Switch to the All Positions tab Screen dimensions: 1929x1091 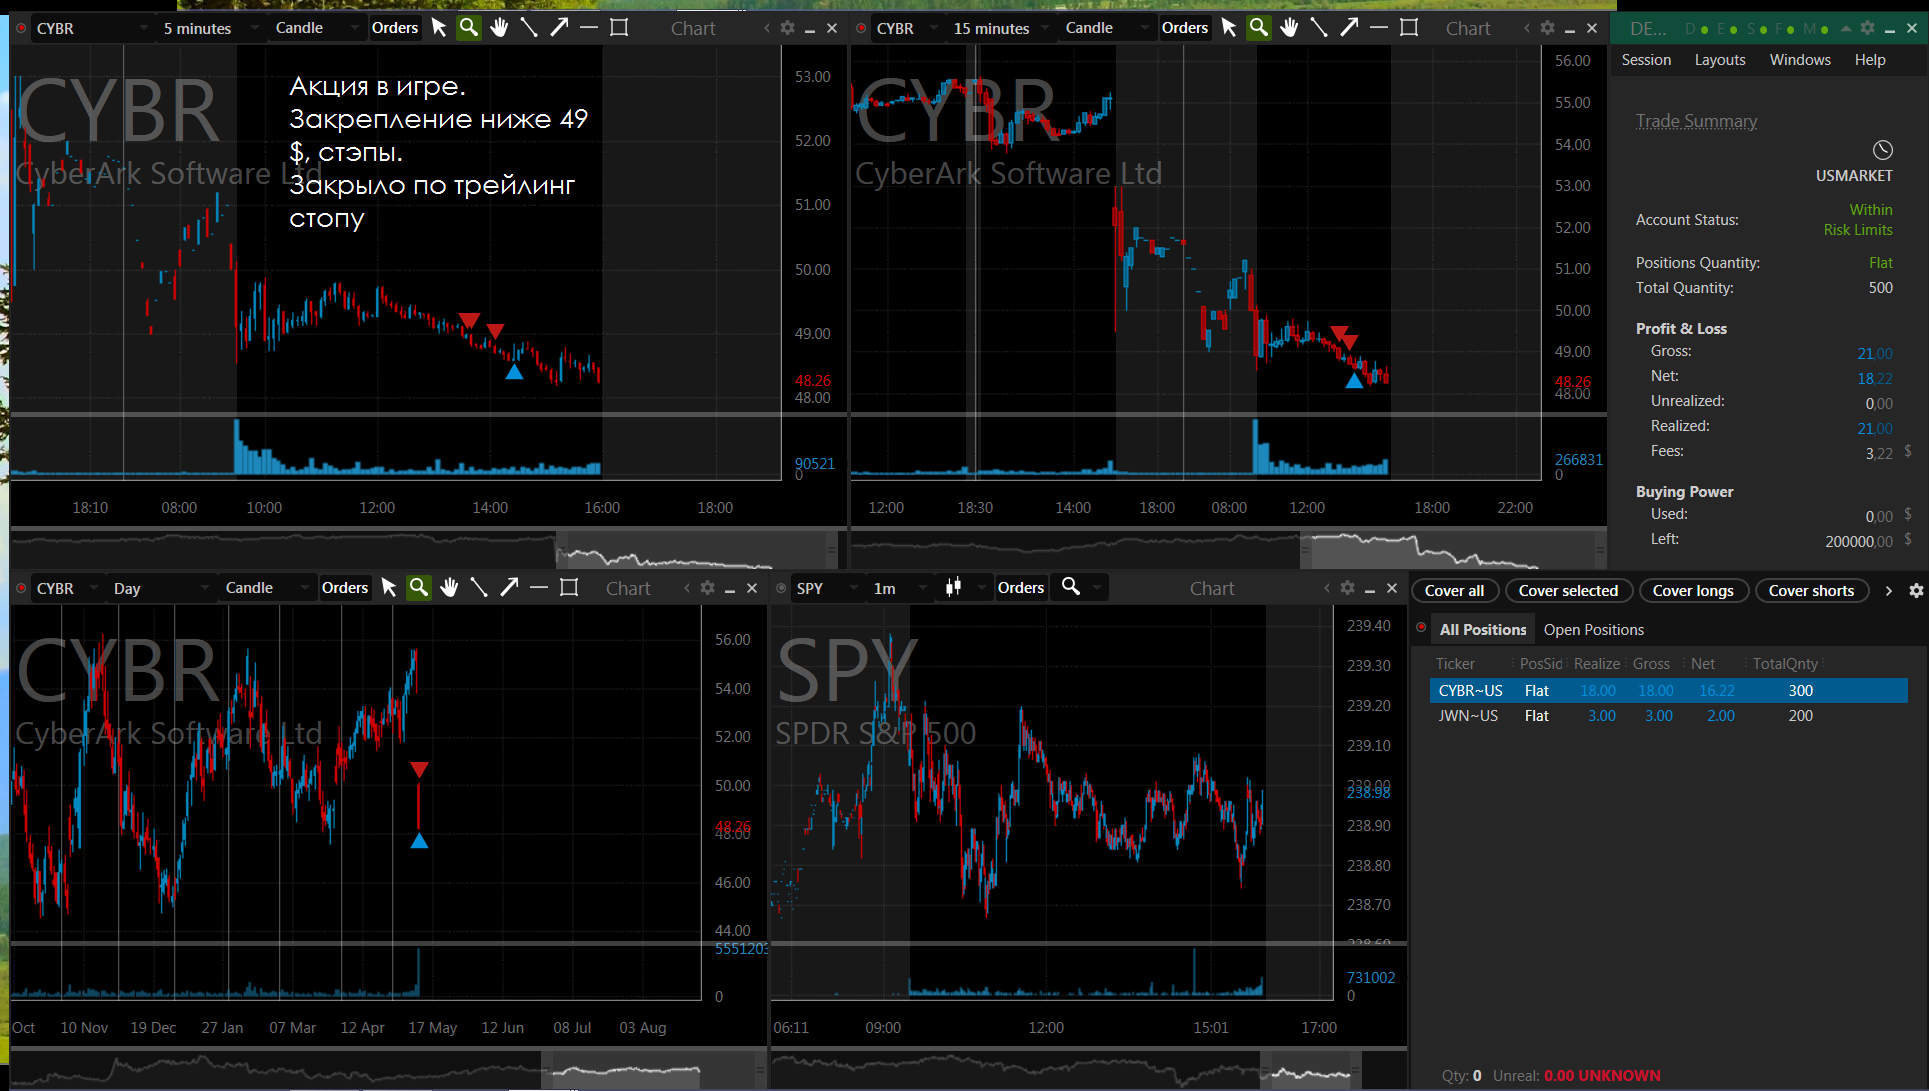pos(1483,629)
